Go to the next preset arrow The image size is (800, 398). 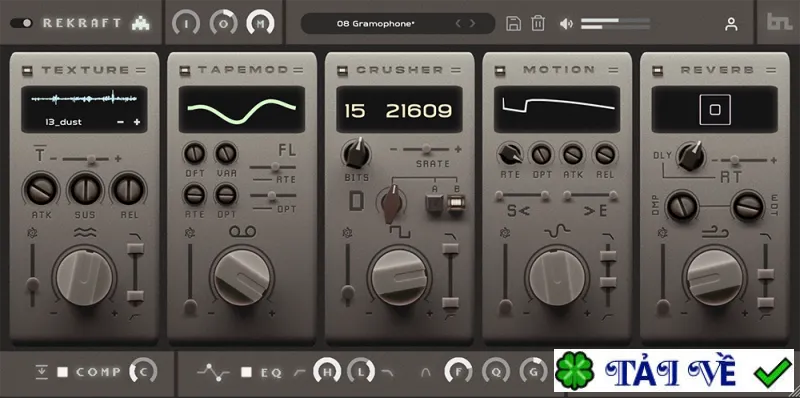click(472, 23)
